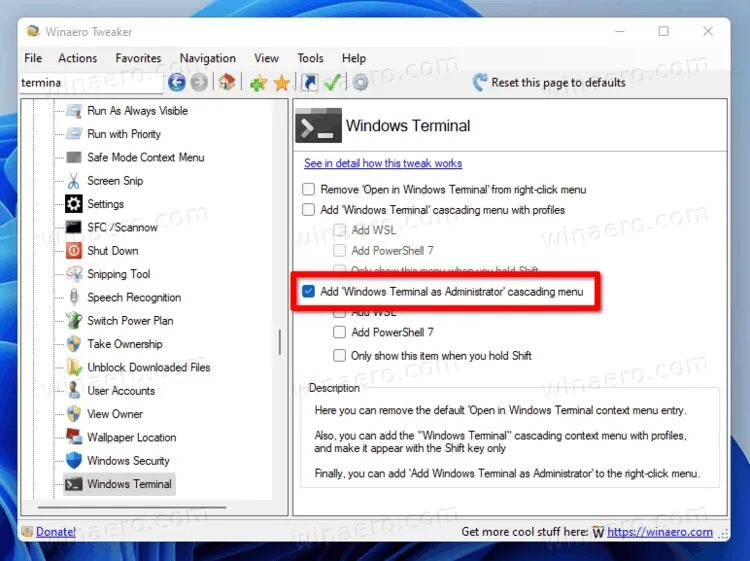Click the Settings gear tree icon
Screen dimensions: 750x561
pos(74,204)
